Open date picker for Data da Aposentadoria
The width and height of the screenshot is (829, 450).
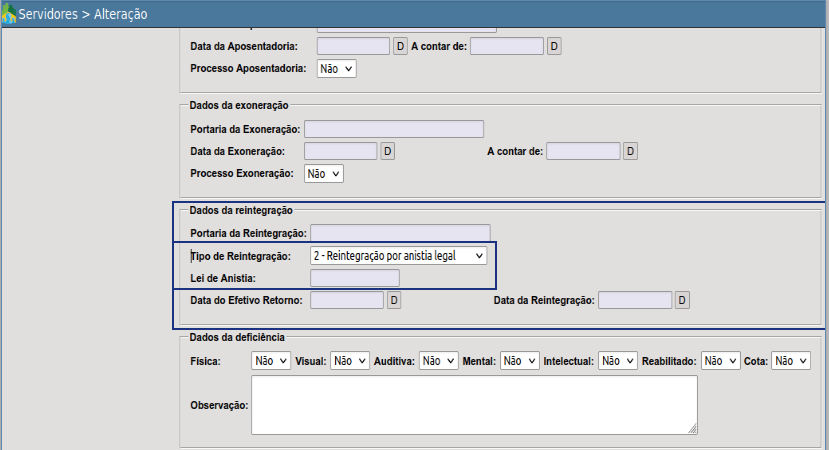click(x=400, y=47)
